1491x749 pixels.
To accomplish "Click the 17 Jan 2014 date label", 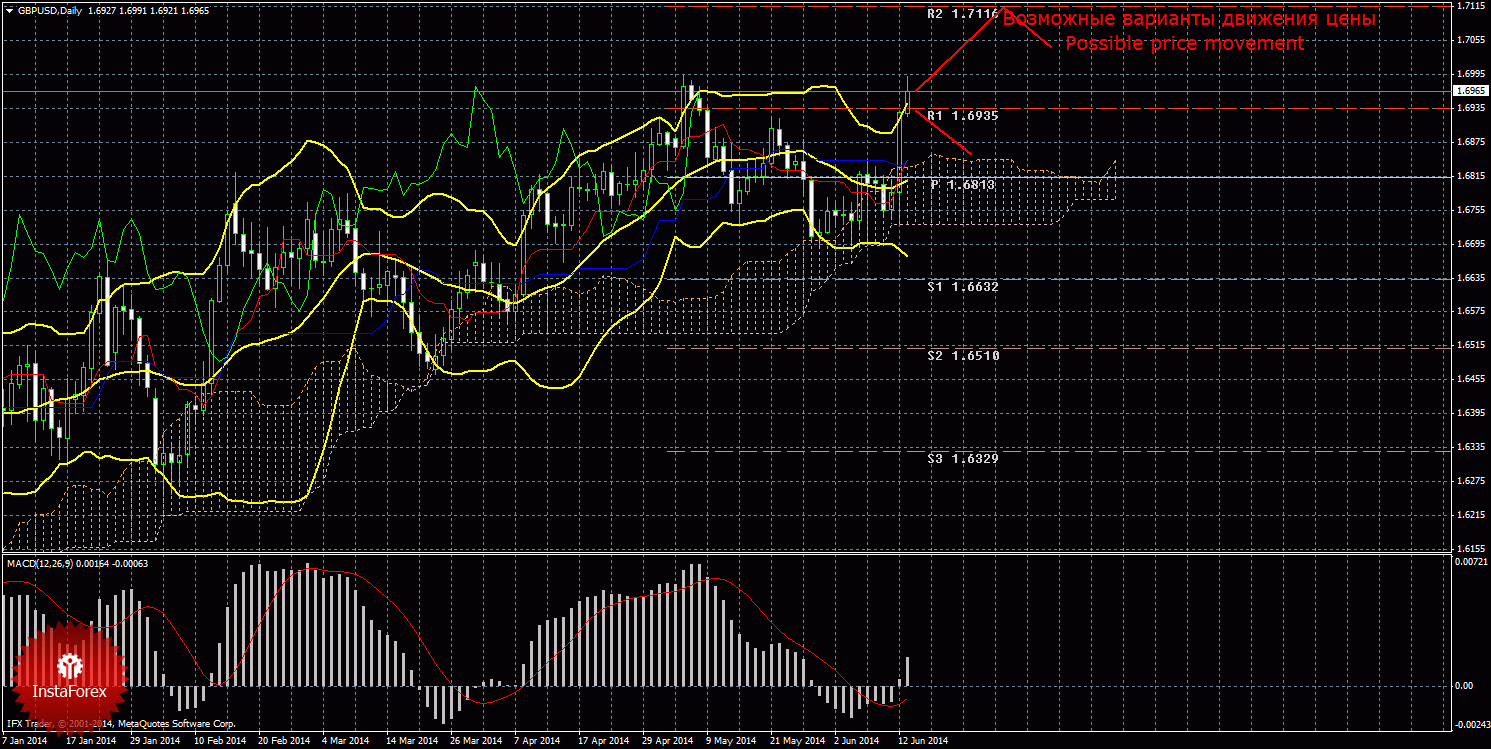I will [x=89, y=741].
